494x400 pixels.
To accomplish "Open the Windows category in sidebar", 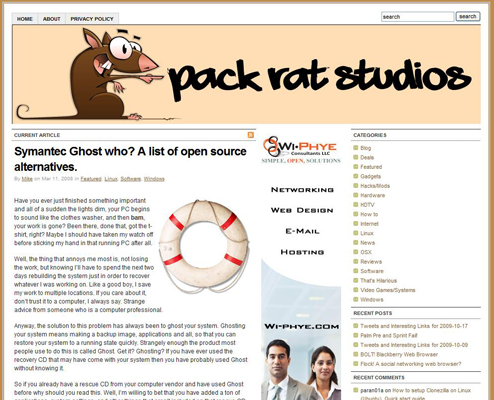I will [372, 299].
